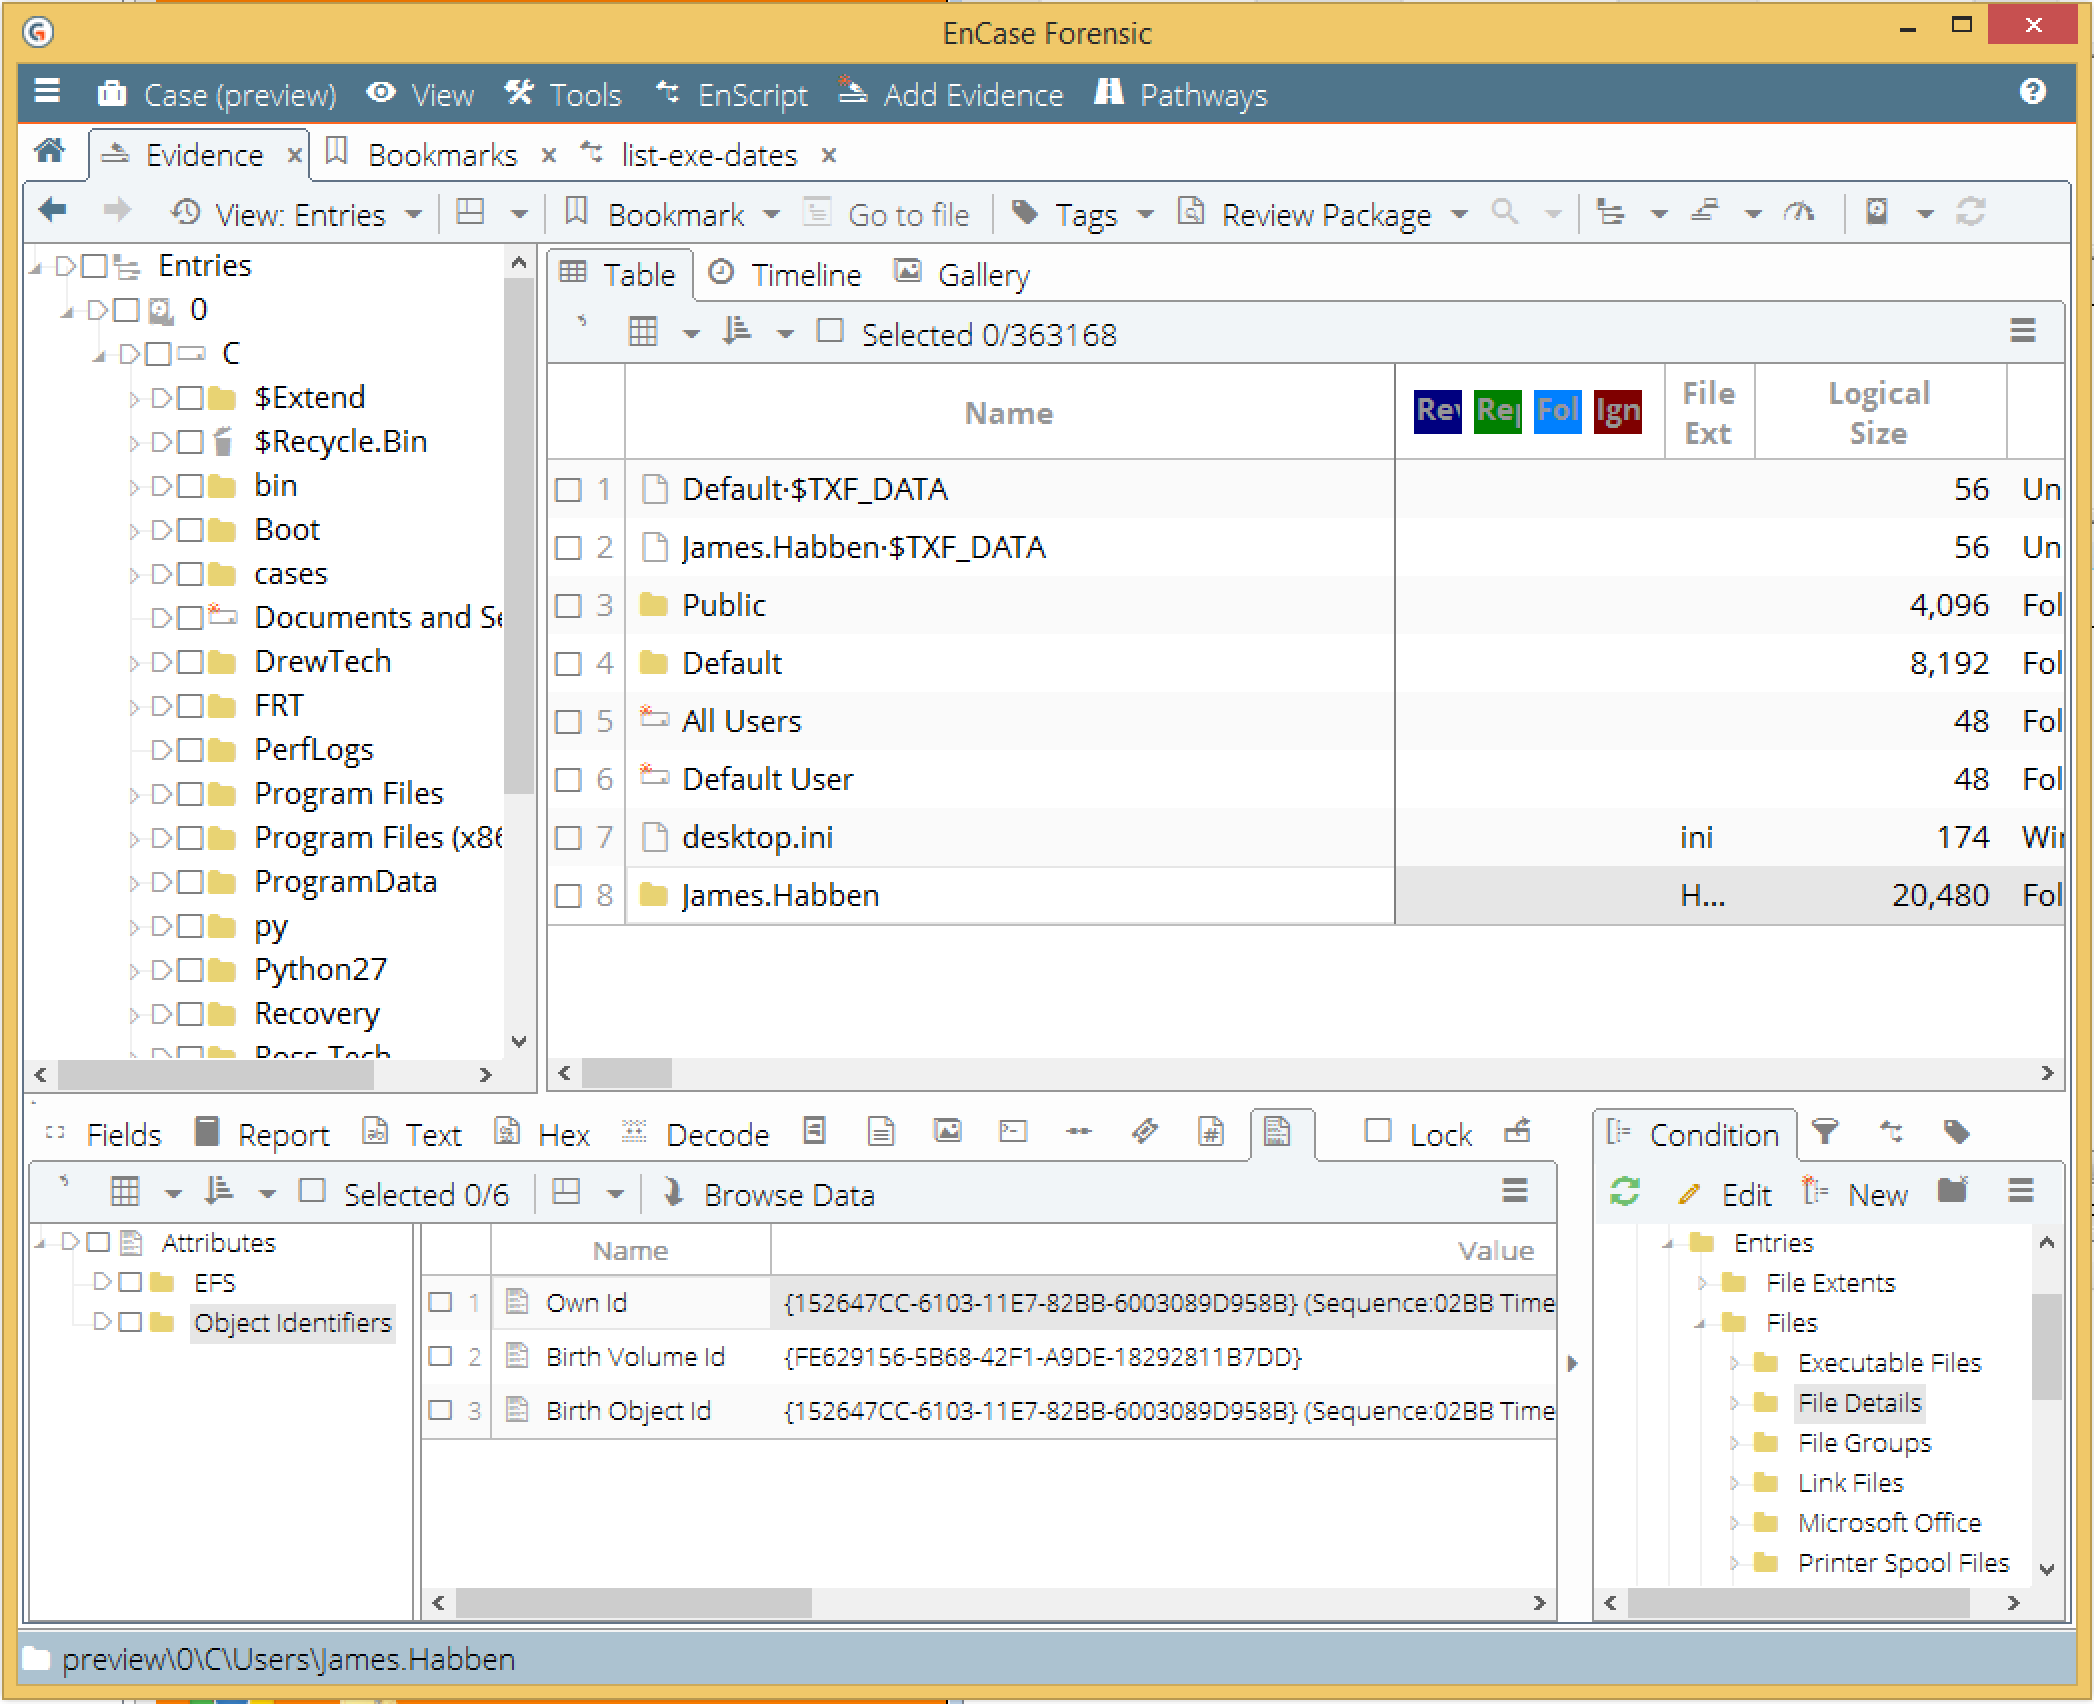Close the Evidence tab
The height and width of the screenshot is (1704, 2094).
pos(294,156)
